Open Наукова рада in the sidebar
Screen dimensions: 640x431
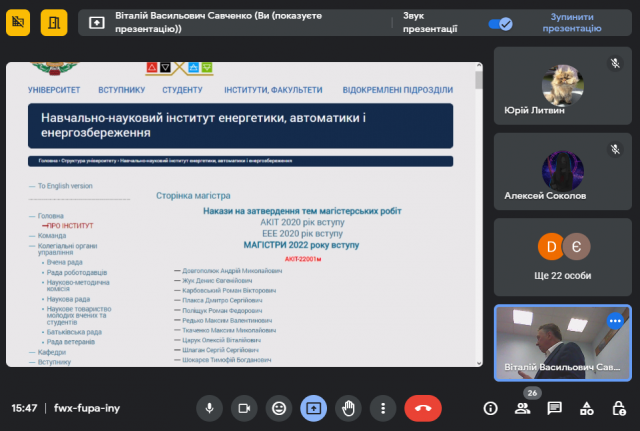click(x=68, y=299)
